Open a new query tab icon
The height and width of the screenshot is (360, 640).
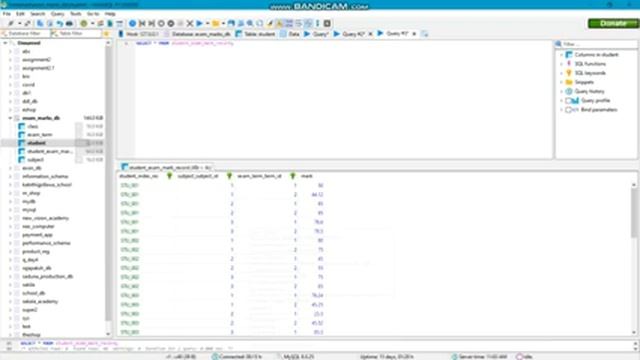[424, 34]
